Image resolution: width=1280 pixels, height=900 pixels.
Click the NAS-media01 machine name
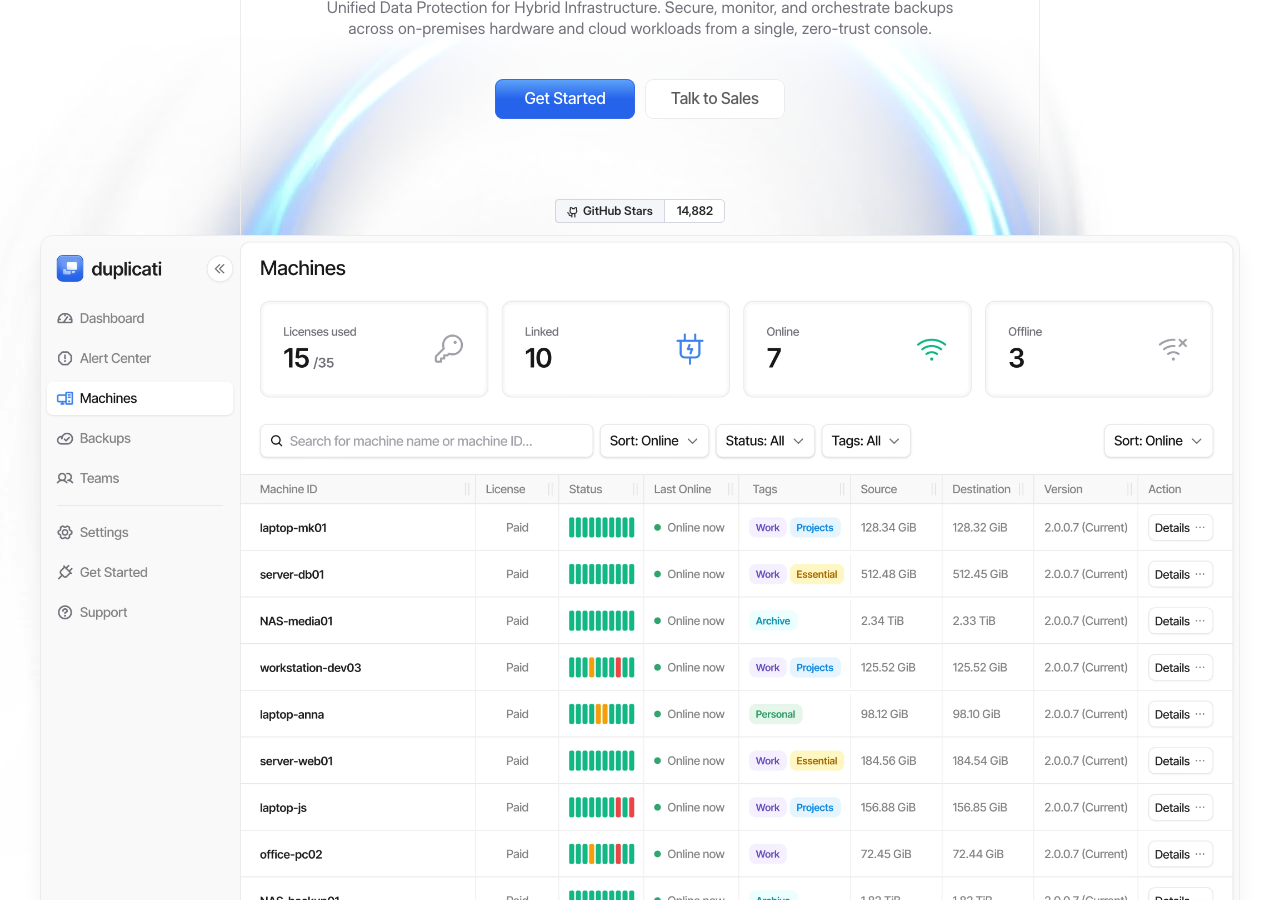(296, 621)
